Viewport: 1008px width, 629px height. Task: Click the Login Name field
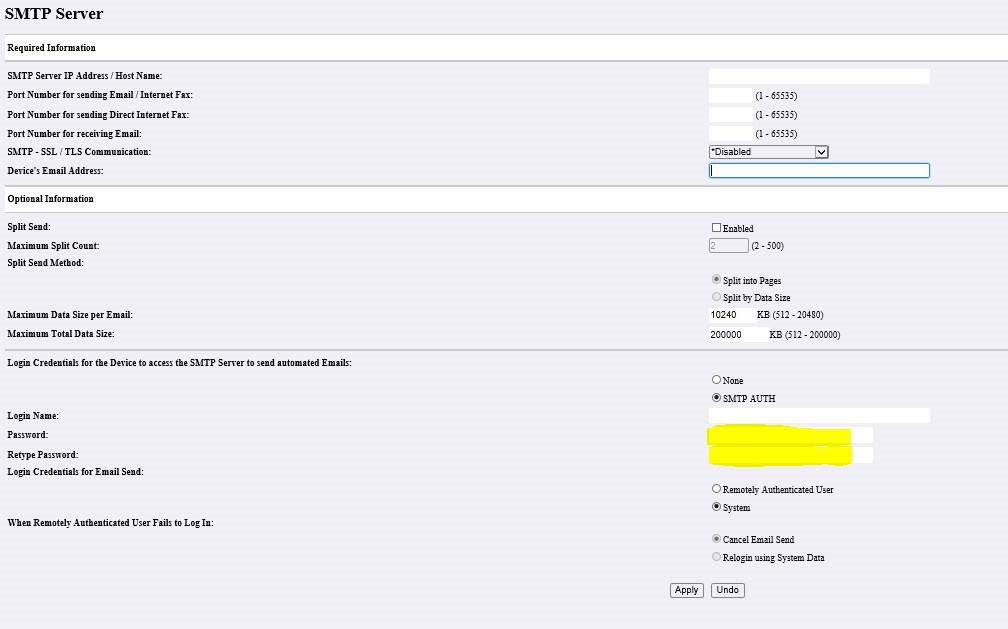point(818,416)
